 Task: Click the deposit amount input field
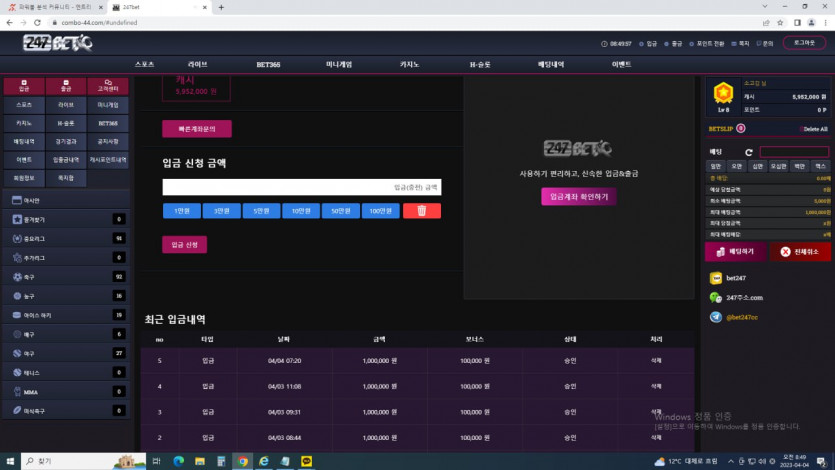(301, 187)
